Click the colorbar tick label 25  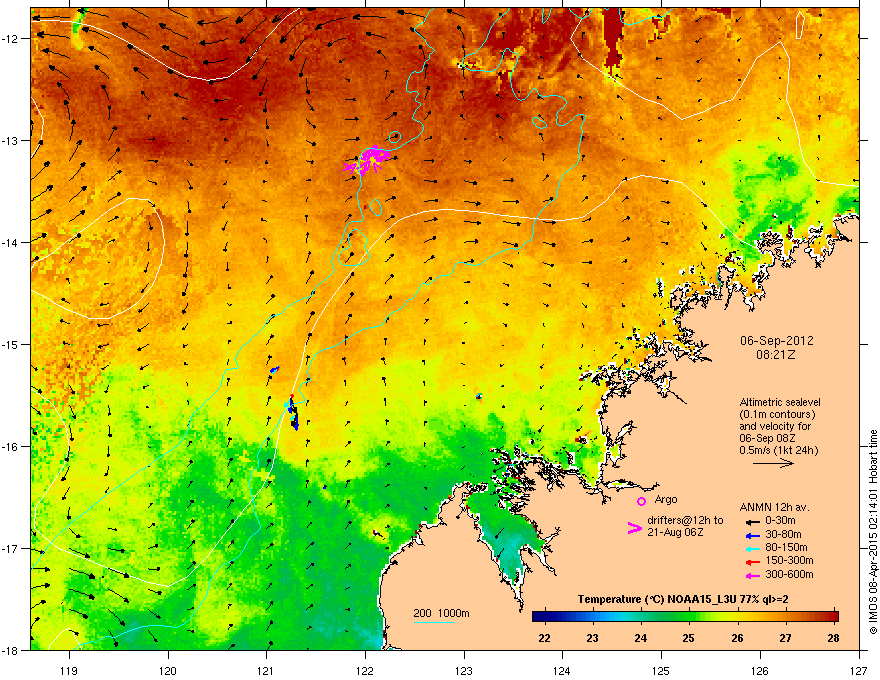[x=689, y=638]
